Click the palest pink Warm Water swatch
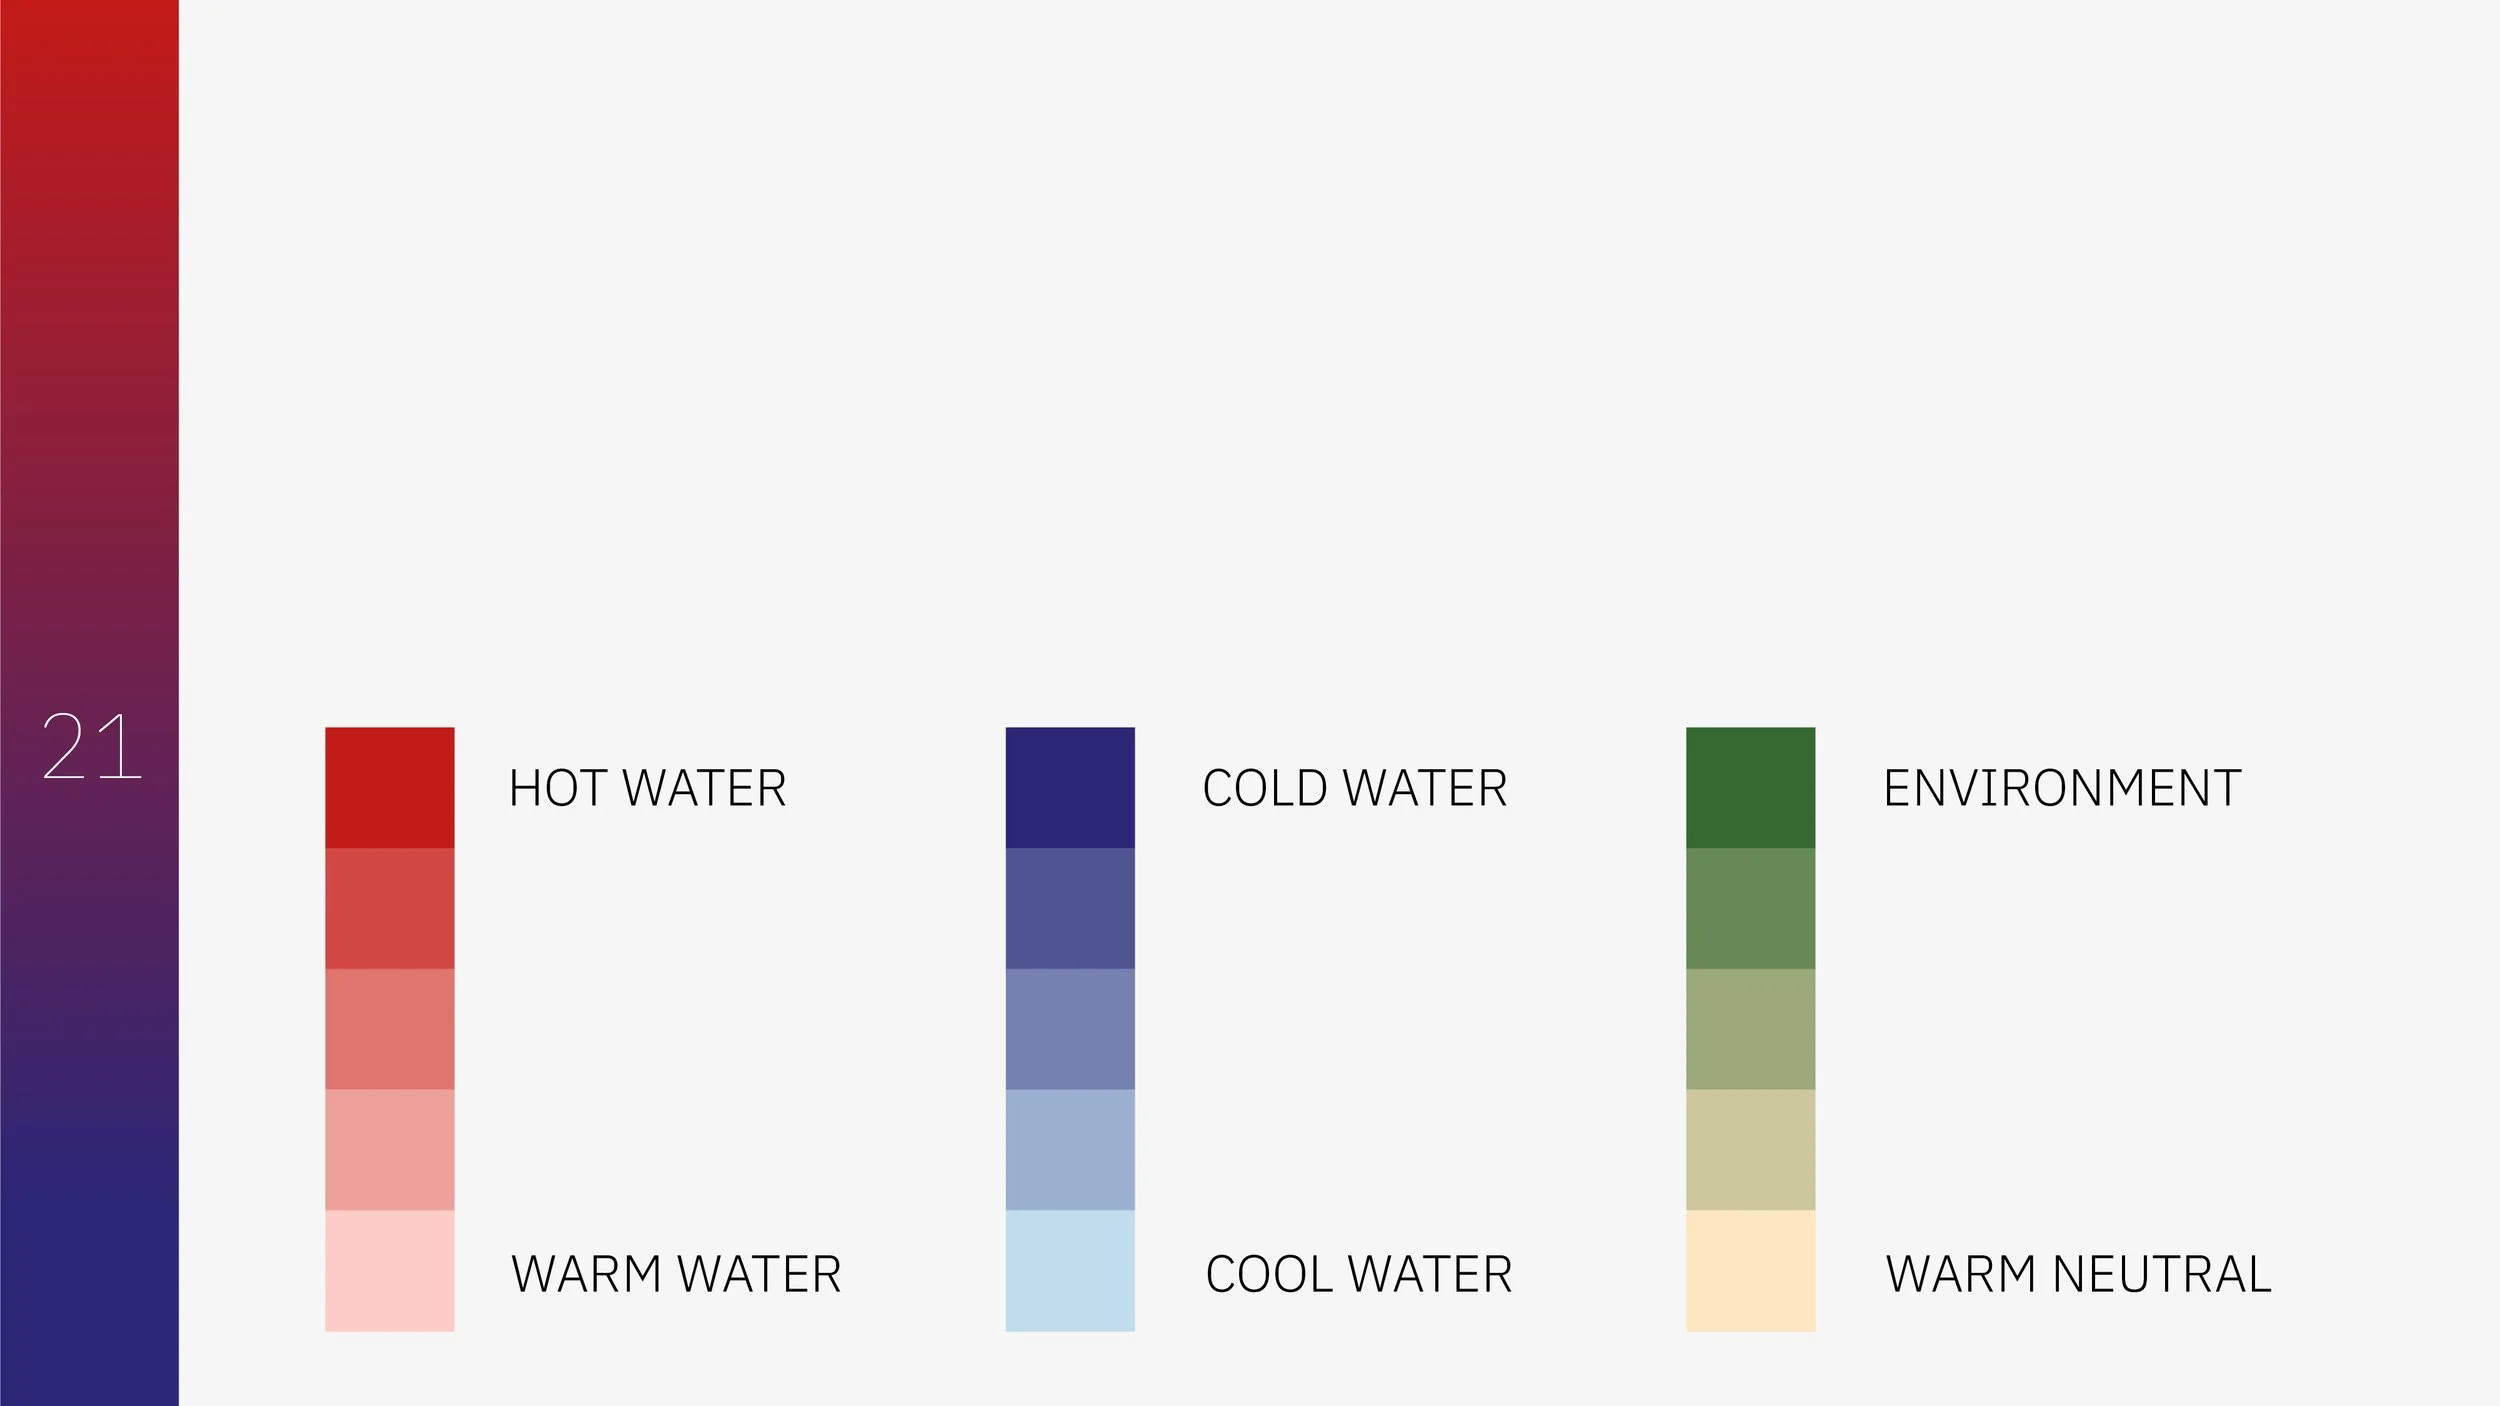This screenshot has height=1406, width=2500. pos(390,1271)
